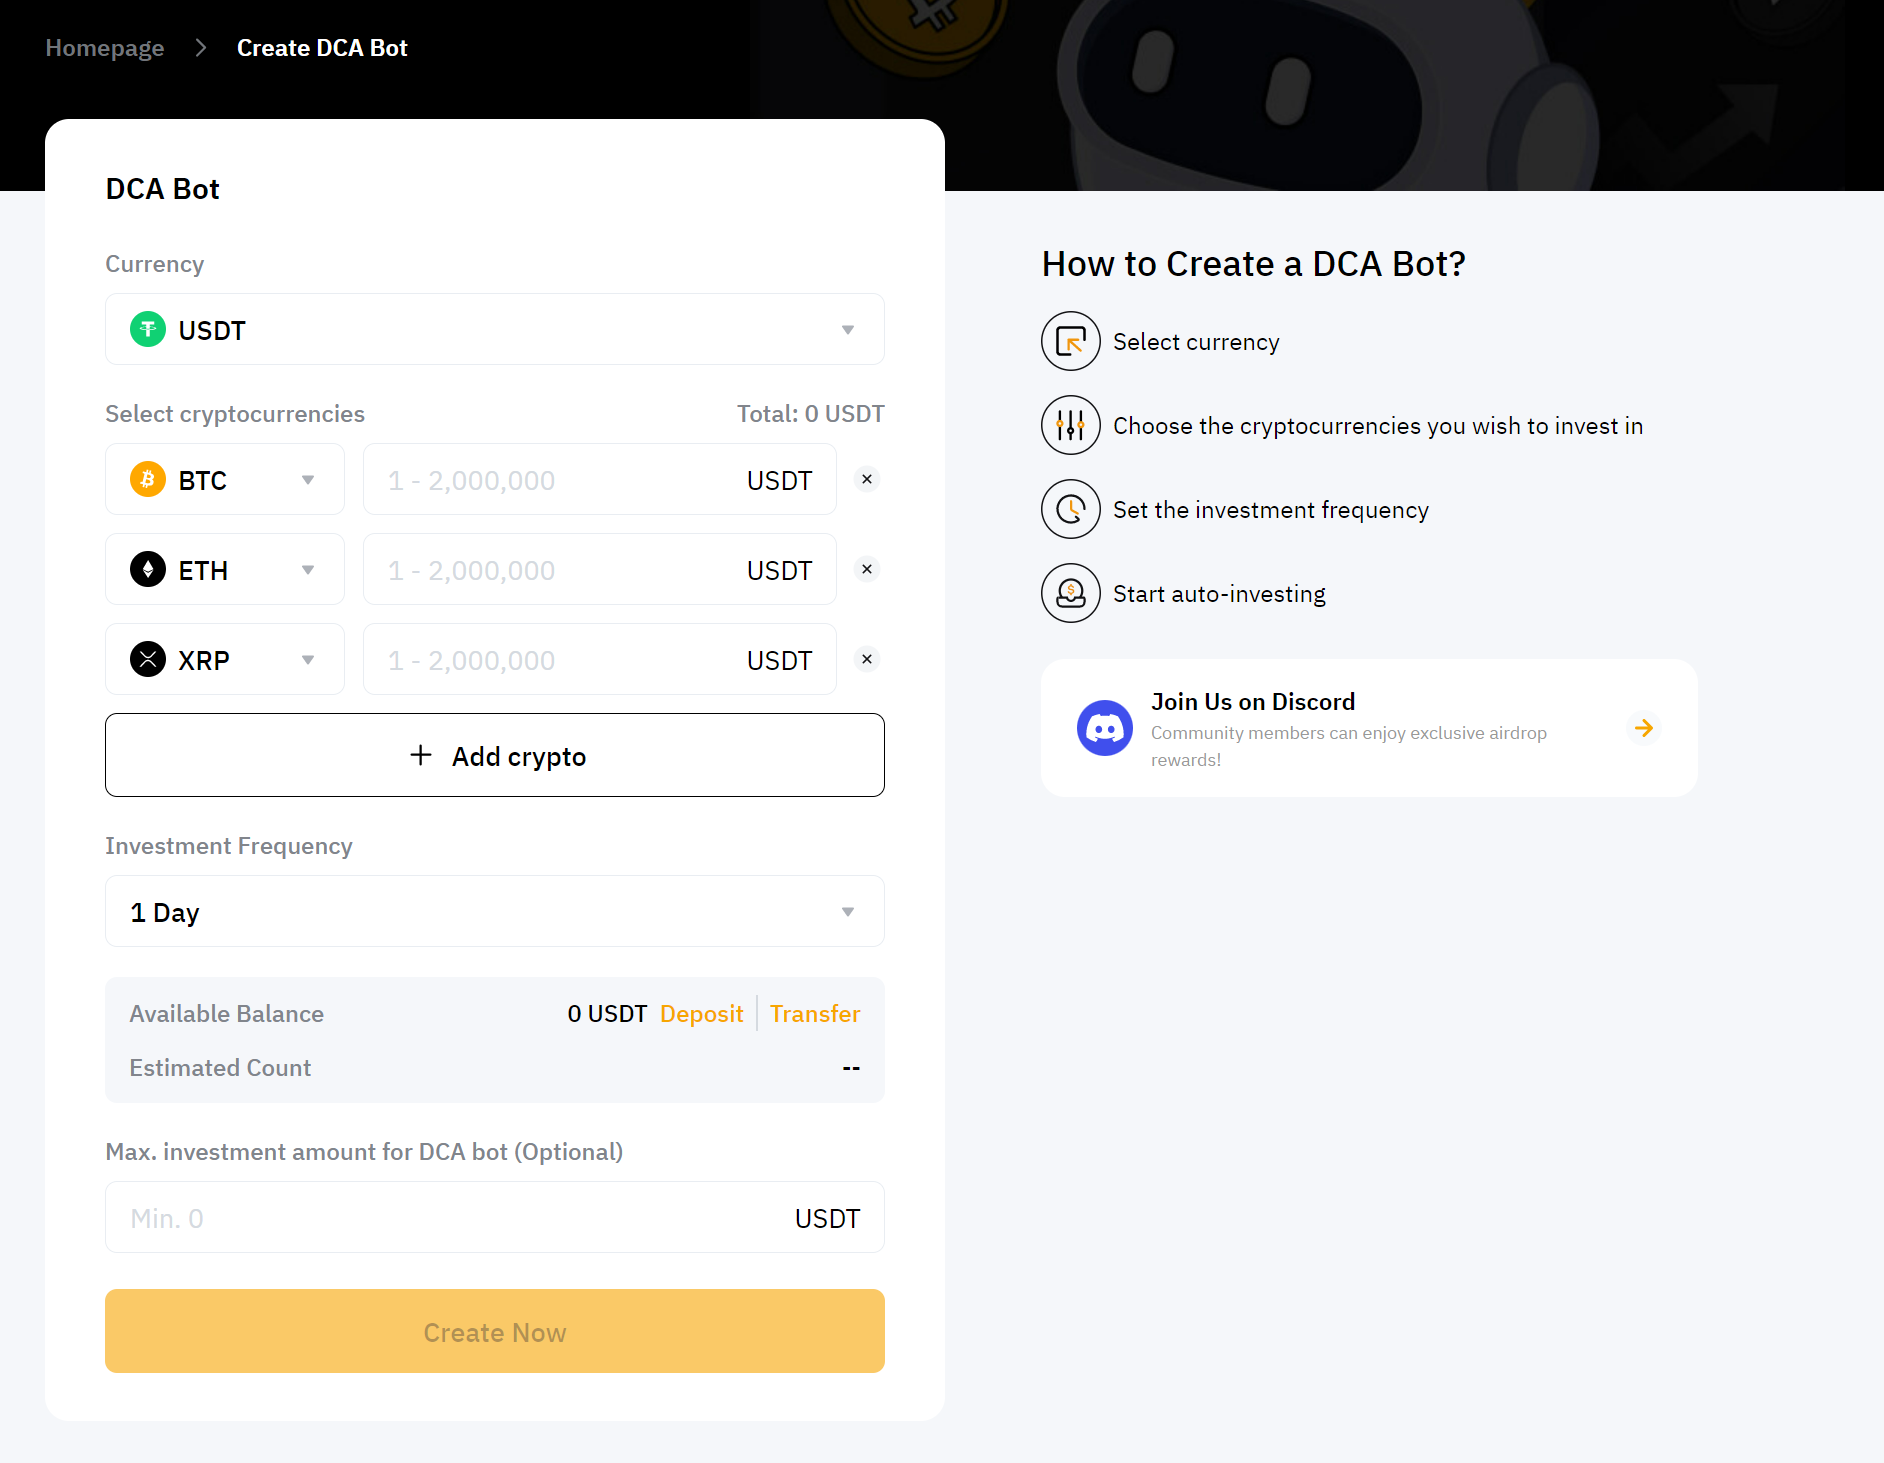
Task: Click the Select currency step icon
Action: click(x=1070, y=342)
